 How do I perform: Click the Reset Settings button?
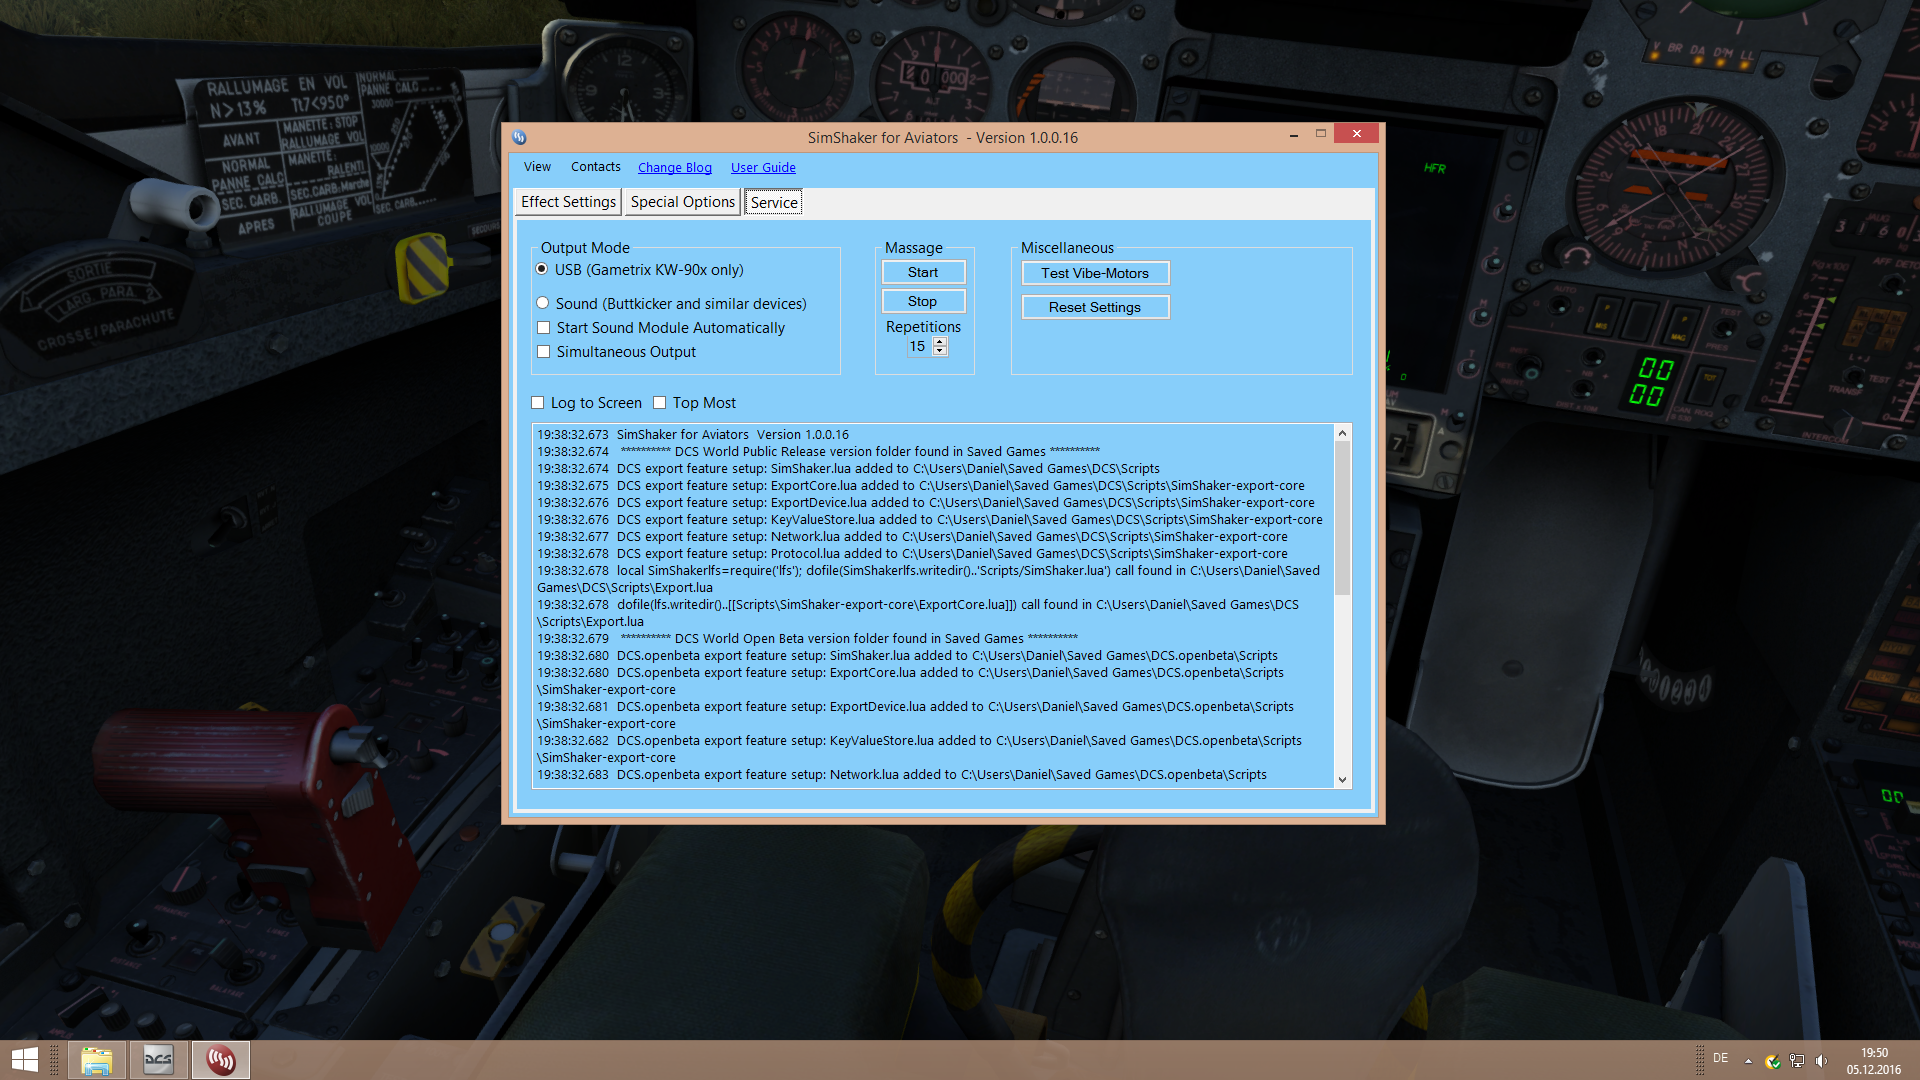click(x=1095, y=307)
